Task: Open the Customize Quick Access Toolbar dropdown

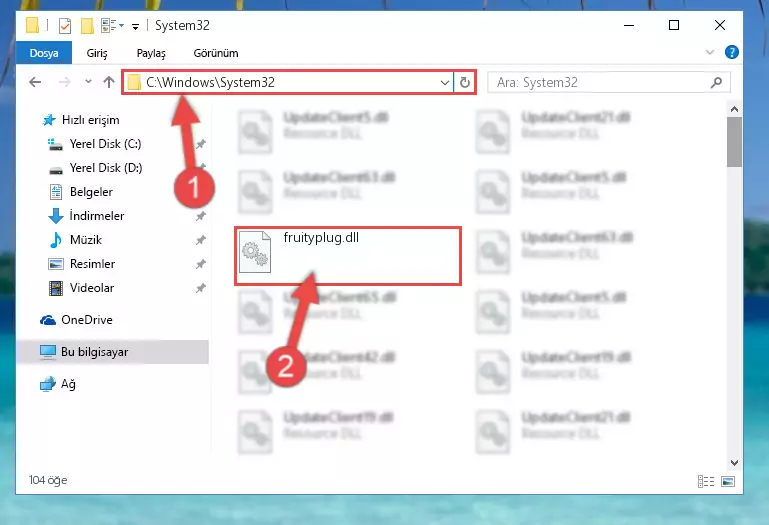Action: 135,26
